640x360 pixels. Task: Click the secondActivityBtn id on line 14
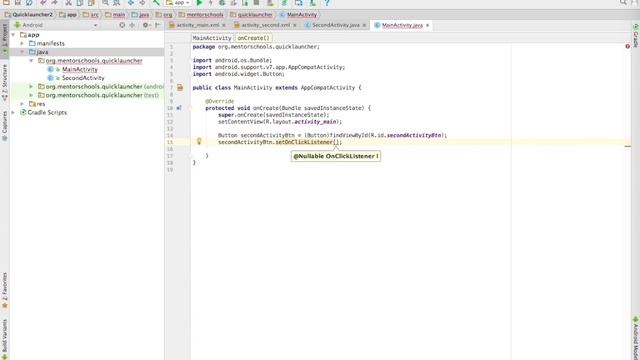pos(414,135)
